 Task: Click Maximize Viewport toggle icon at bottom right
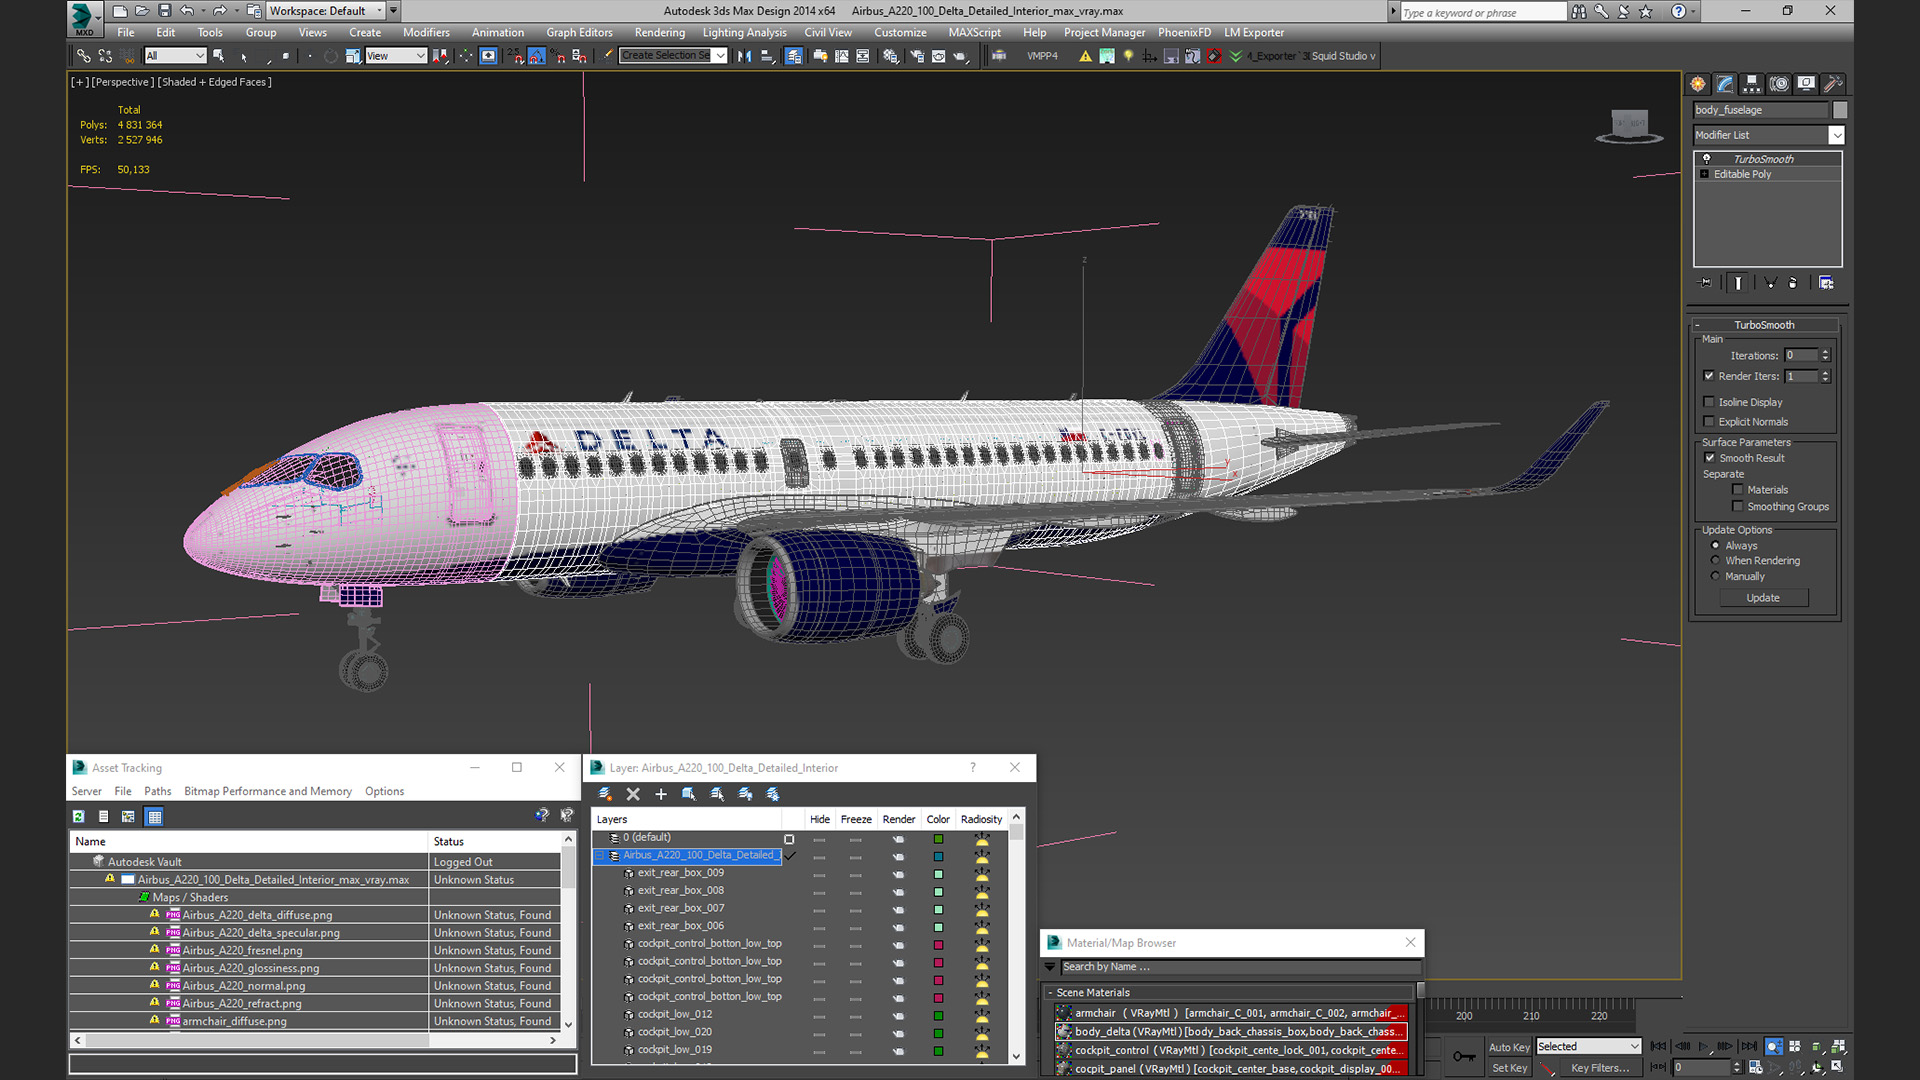[1837, 1067]
